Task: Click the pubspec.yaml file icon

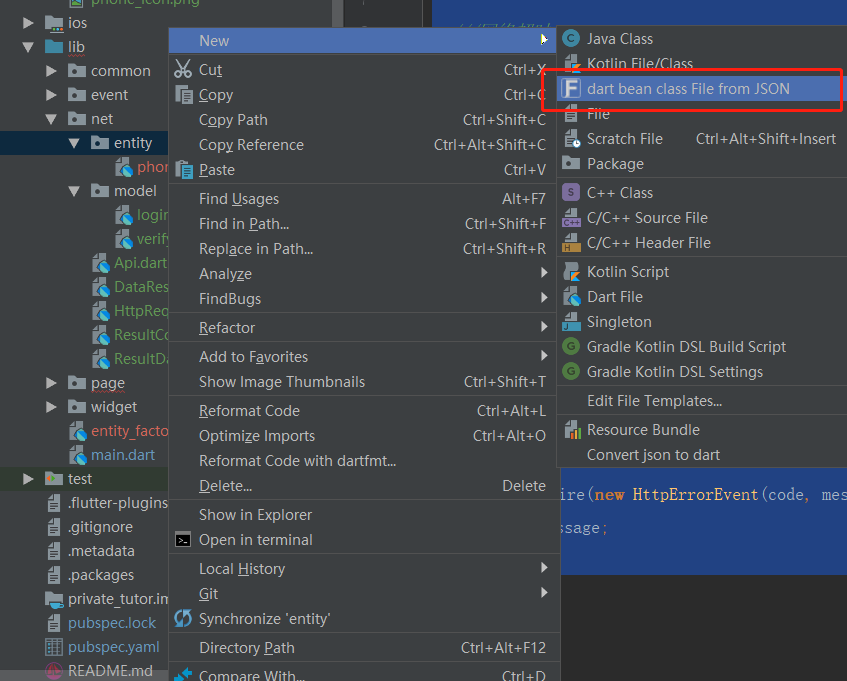Action: 53,646
